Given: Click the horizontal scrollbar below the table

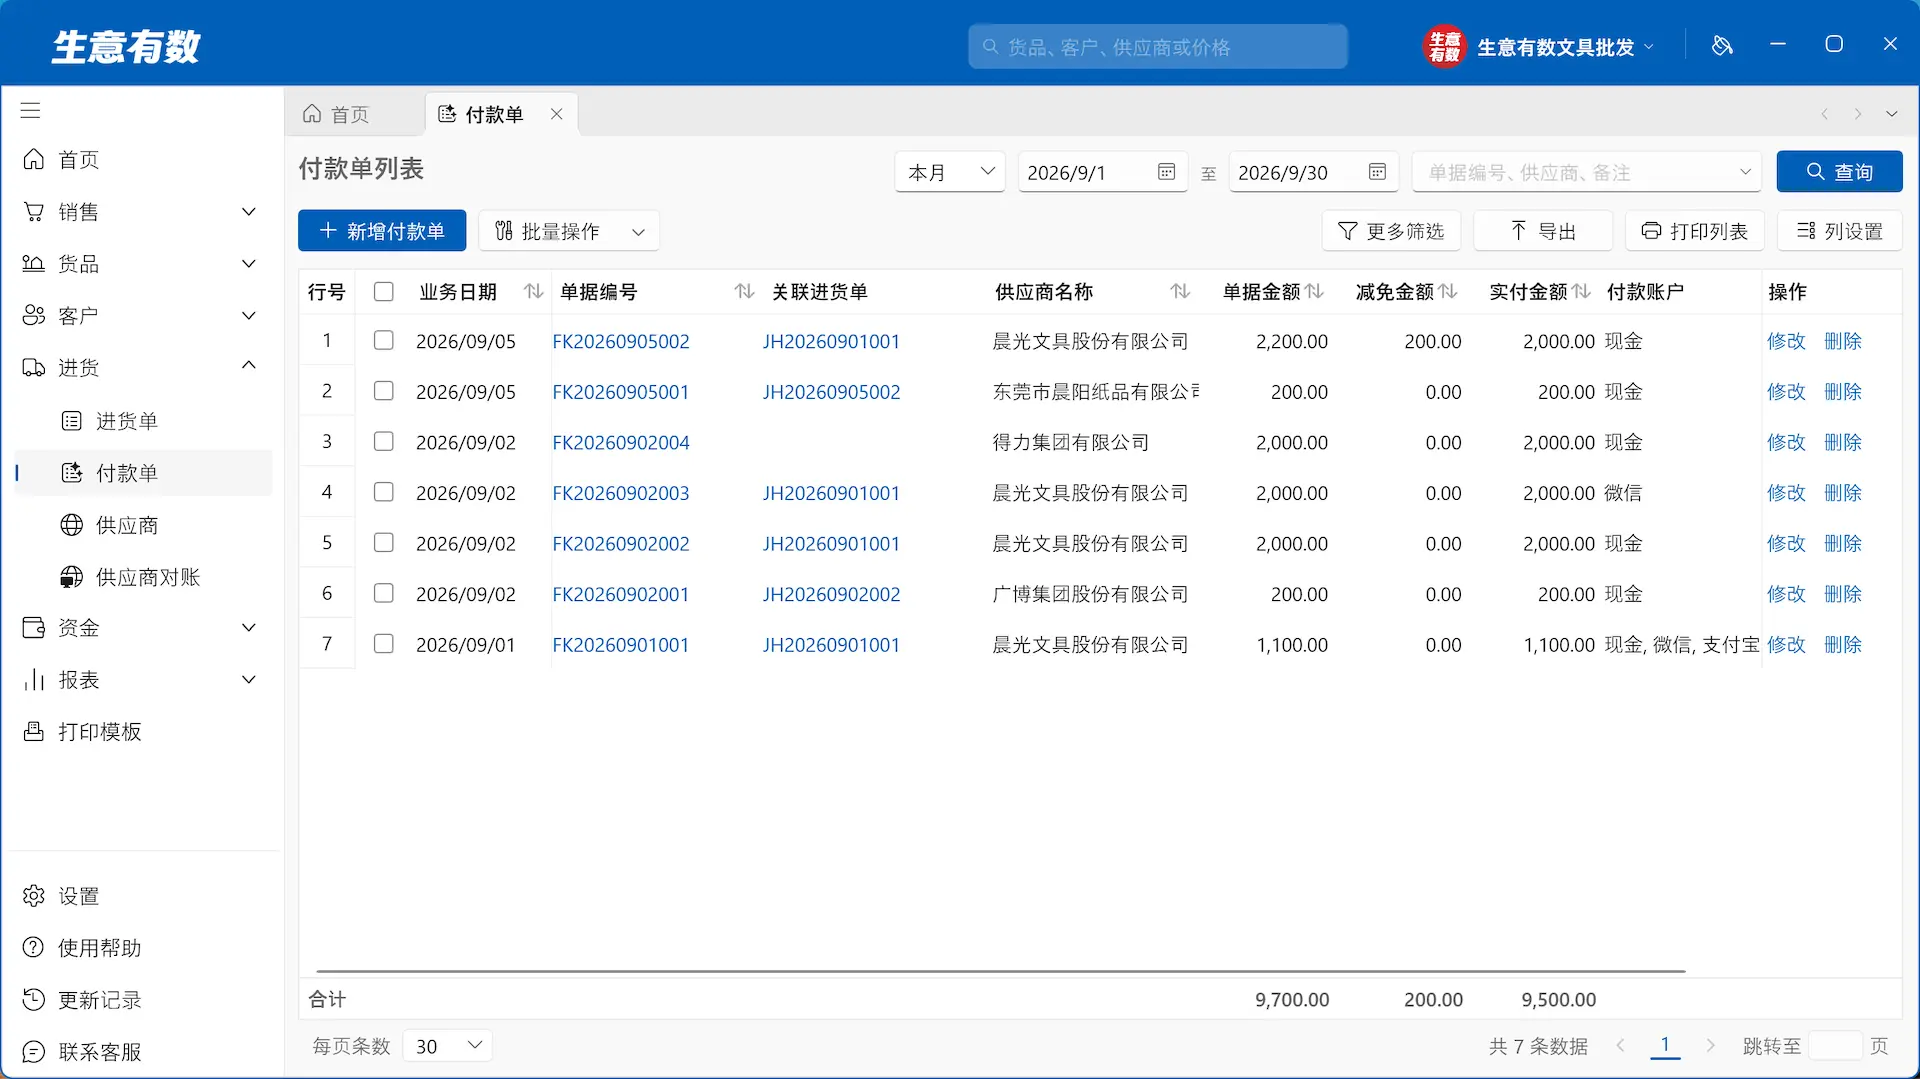Looking at the screenshot, I should pyautogui.click(x=1000, y=970).
